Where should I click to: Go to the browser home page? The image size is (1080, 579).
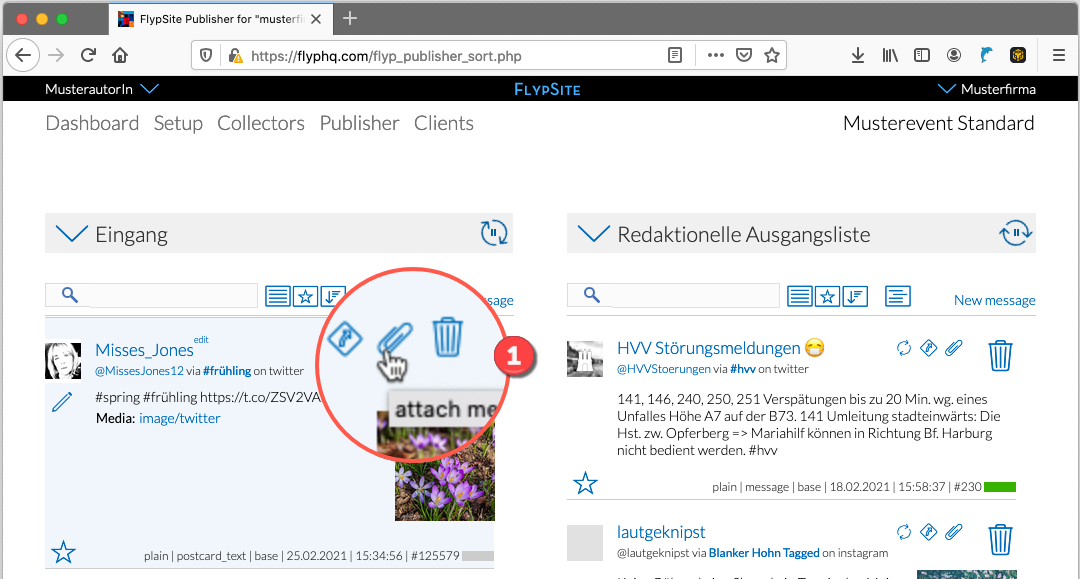[120, 55]
